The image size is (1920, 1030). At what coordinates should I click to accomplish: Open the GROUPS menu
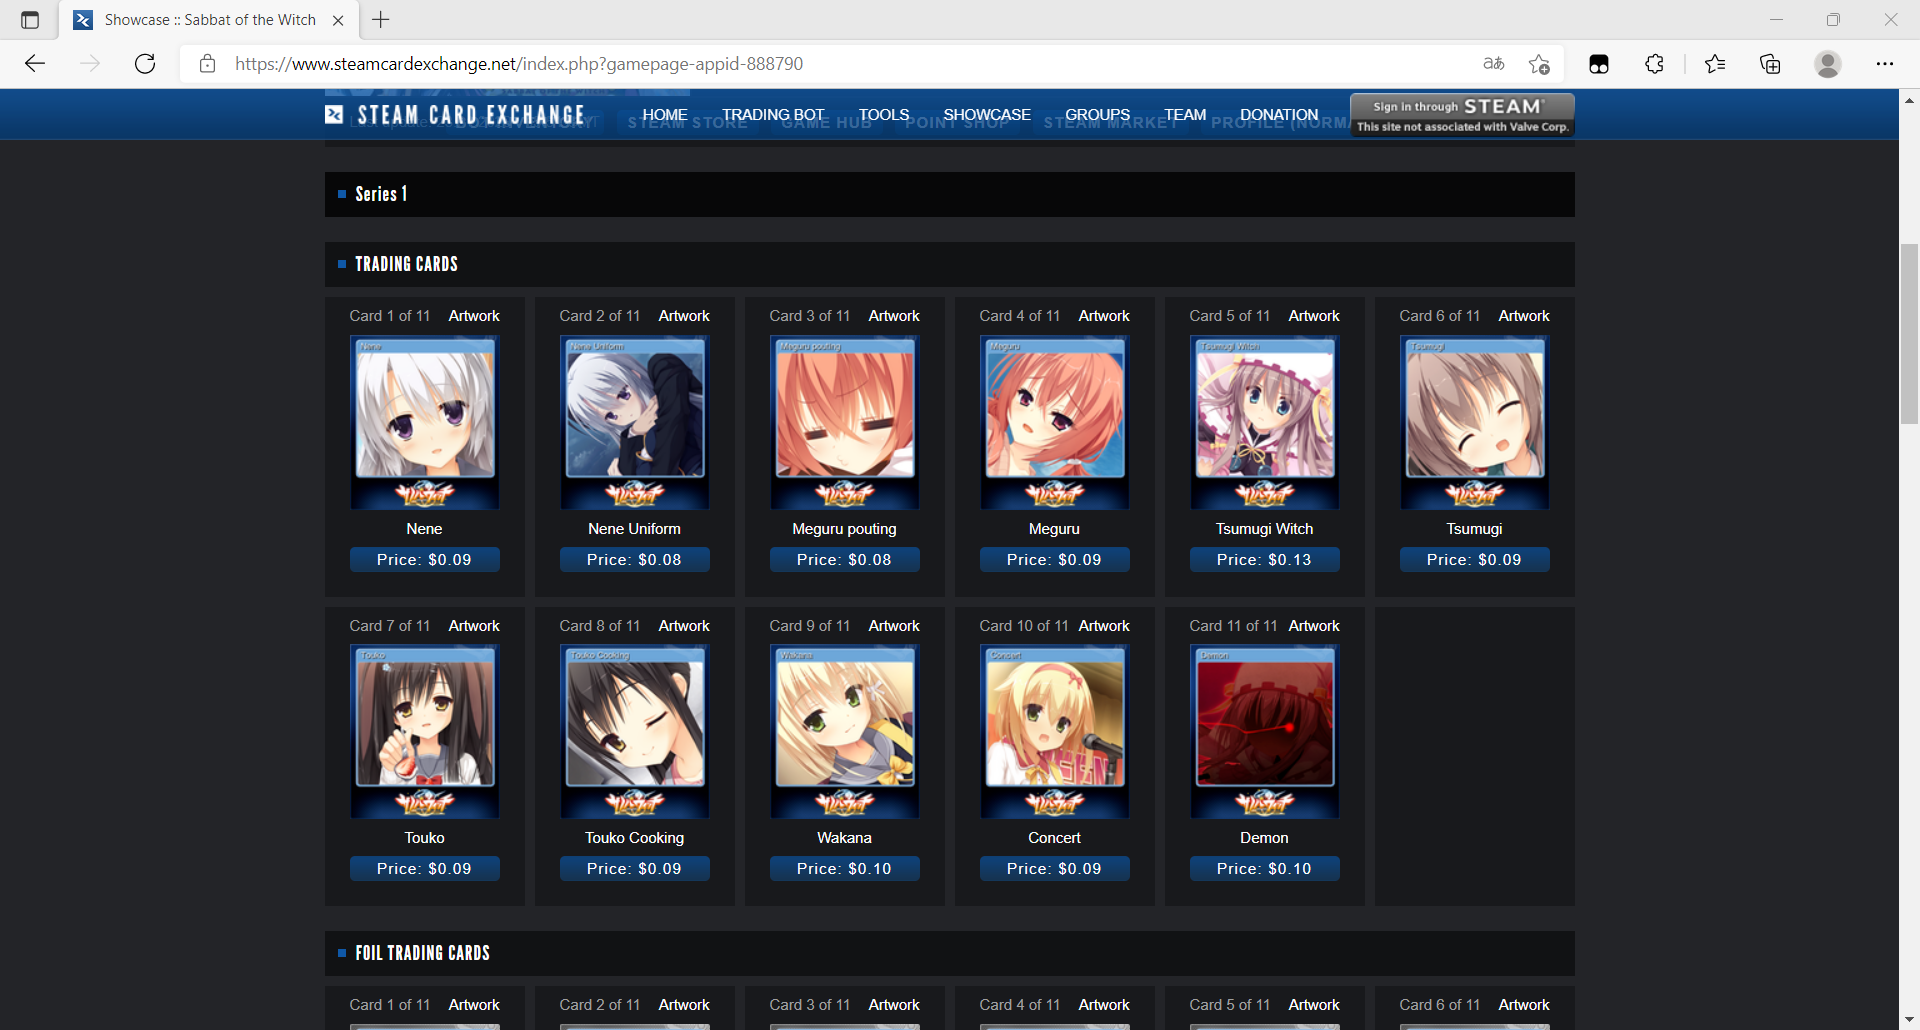click(x=1097, y=115)
